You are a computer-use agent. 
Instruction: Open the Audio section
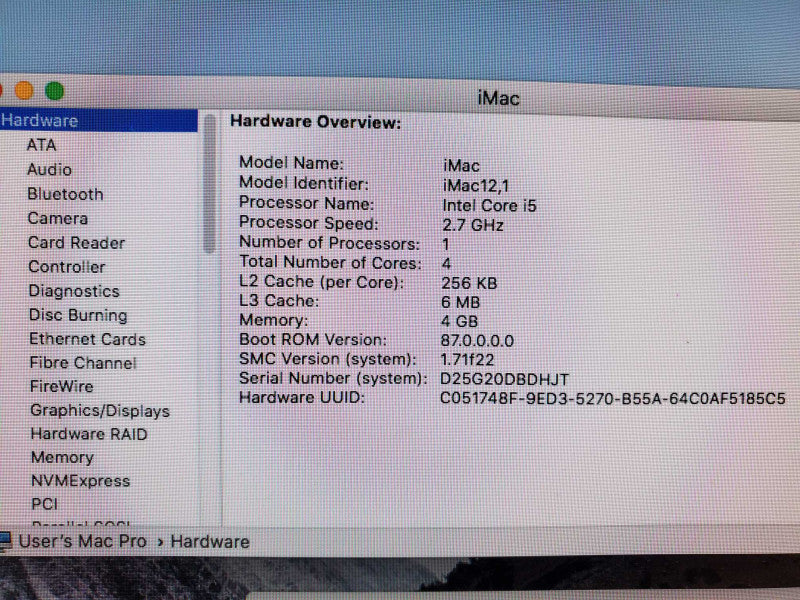click(49, 169)
